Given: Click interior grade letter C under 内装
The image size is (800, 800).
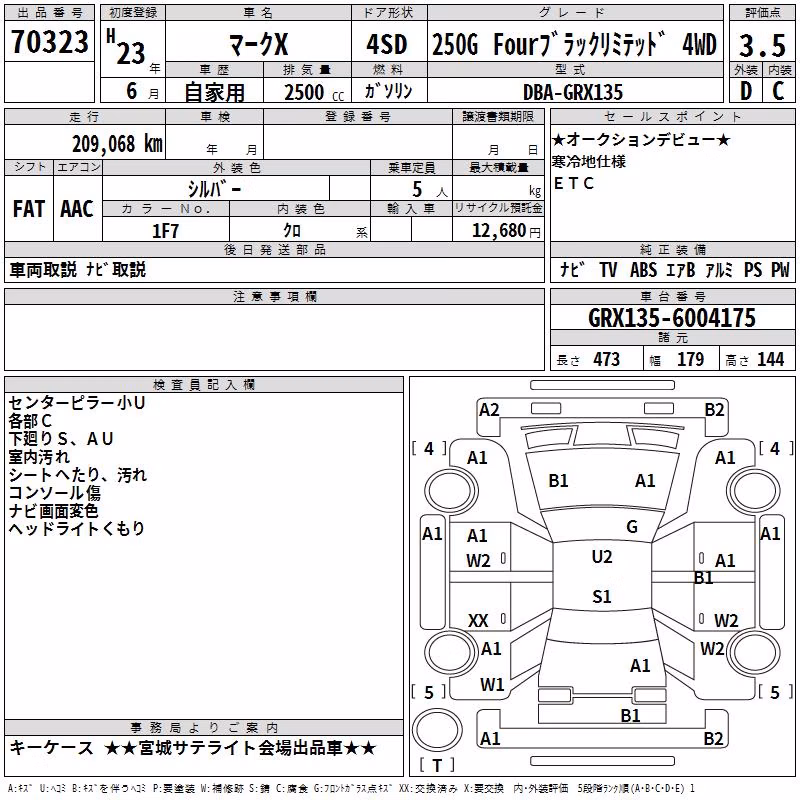Looking at the screenshot, I should (779, 91).
